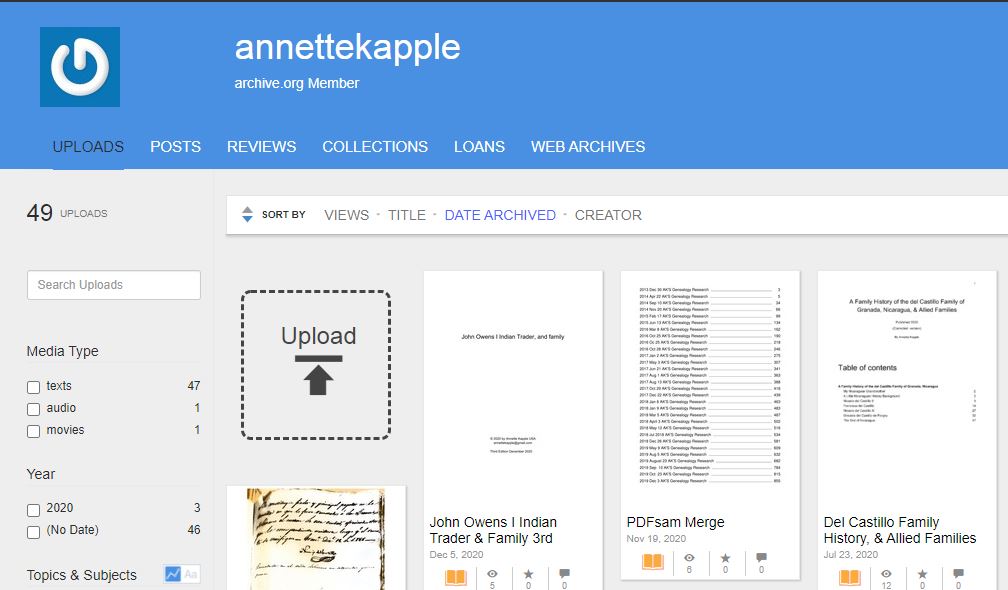Click the Search Uploads input field
Viewport: 1008px width, 590px height.
pos(114,285)
